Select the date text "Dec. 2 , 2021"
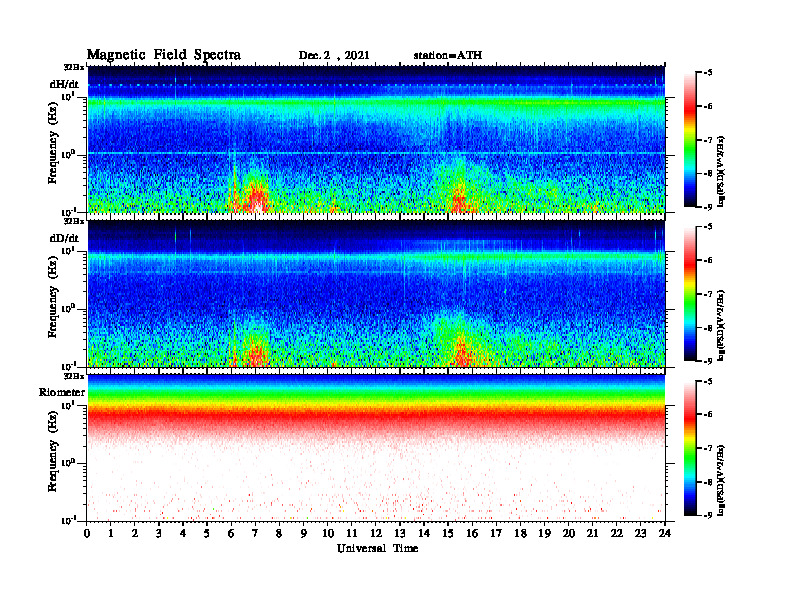Screen dimensions: 792x612 click(x=334, y=56)
